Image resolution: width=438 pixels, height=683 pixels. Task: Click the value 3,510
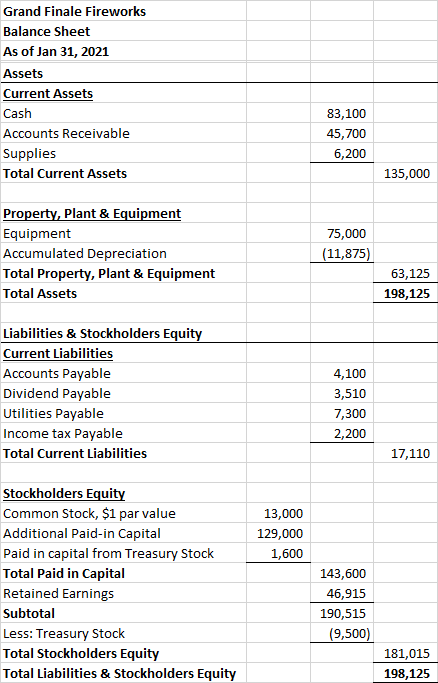point(350,393)
